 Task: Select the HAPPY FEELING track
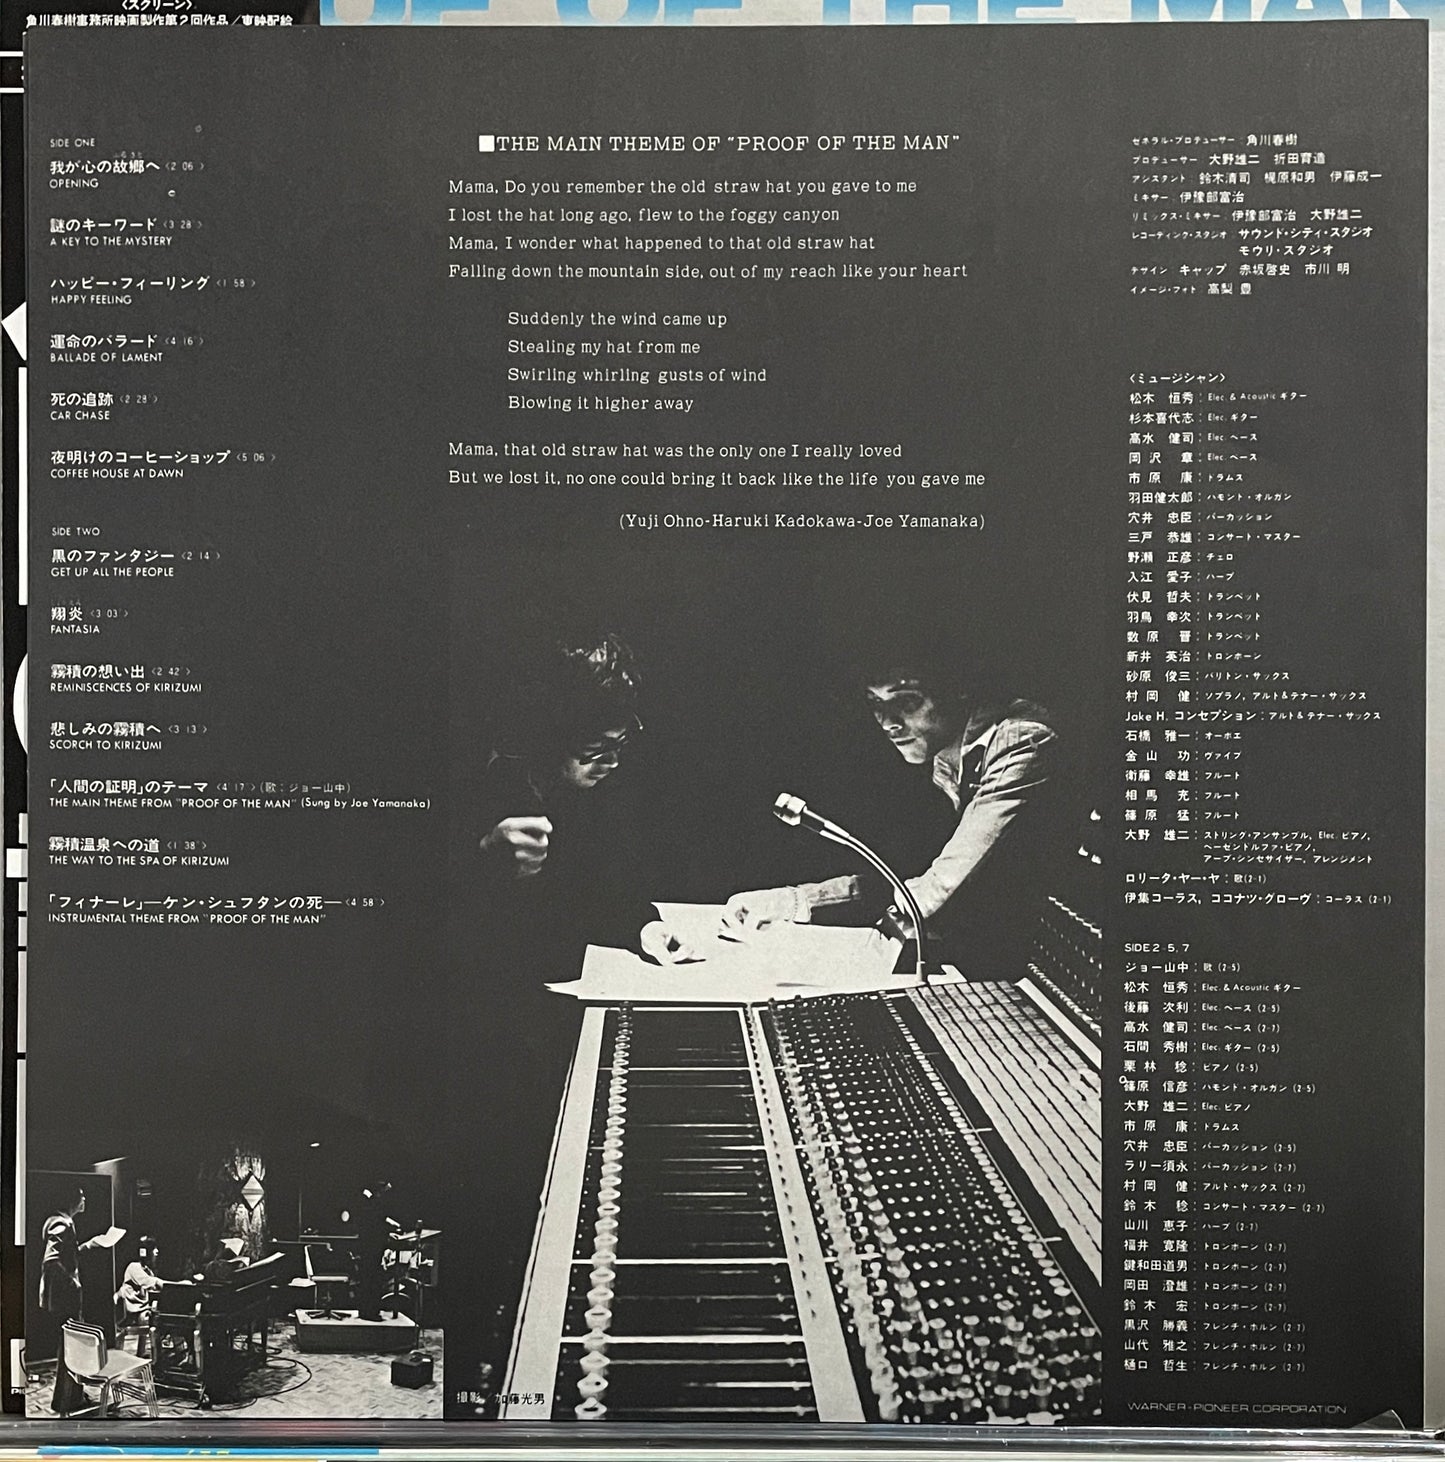tap(91, 300)
